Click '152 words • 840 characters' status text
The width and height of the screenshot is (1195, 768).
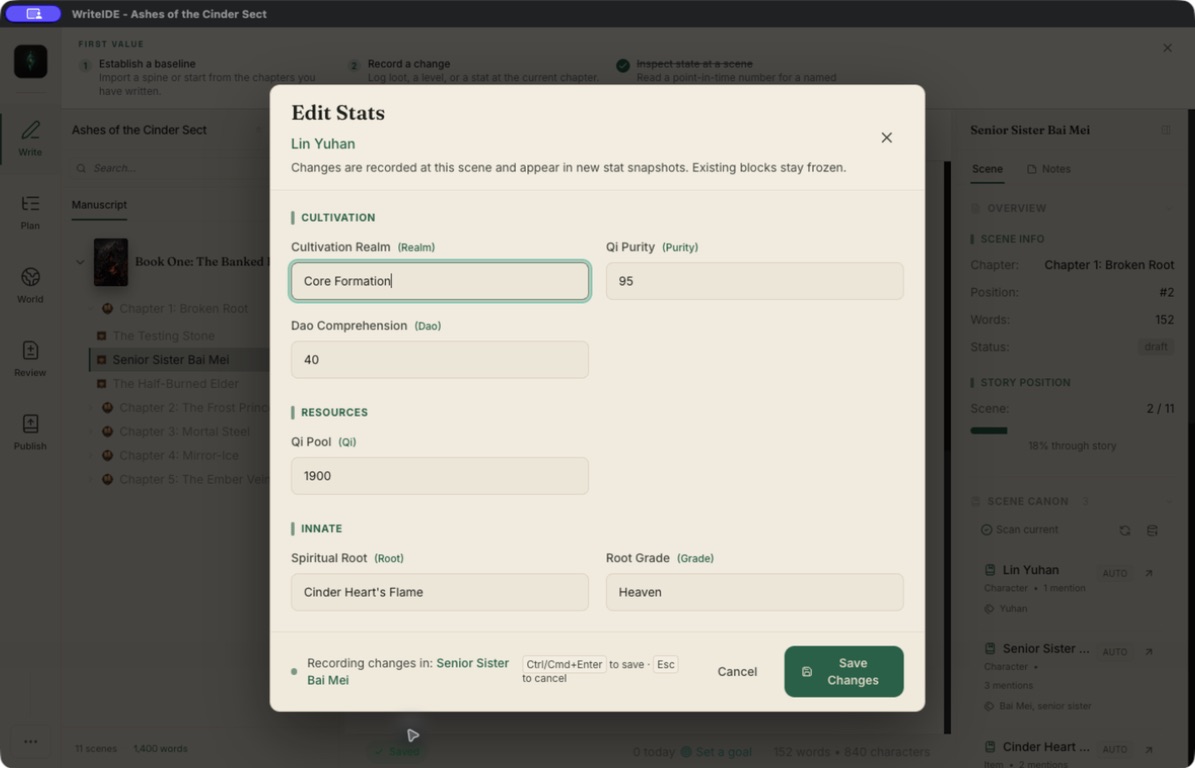tap(851, 752)
